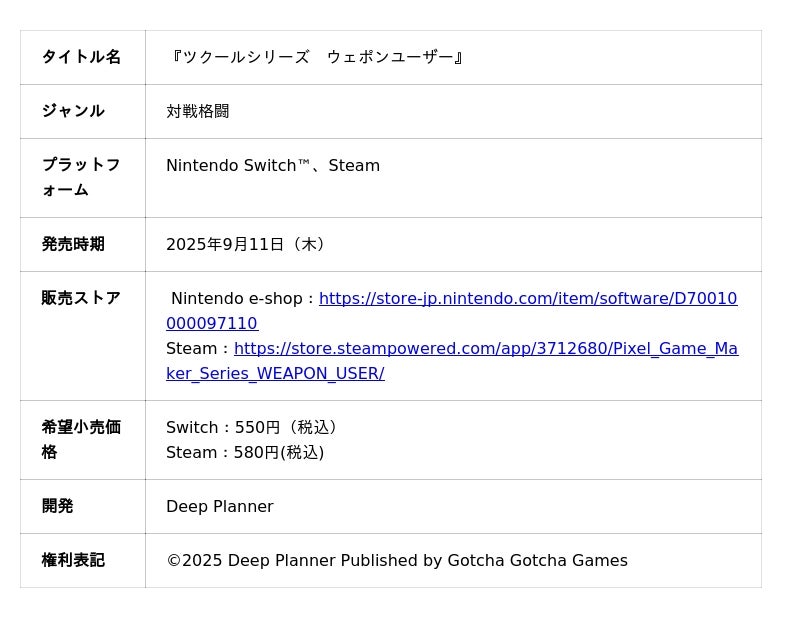The height and width of the screenshot is (618, 800).
Task: Click the タイトル名 row header
Action: click(81, 57)
